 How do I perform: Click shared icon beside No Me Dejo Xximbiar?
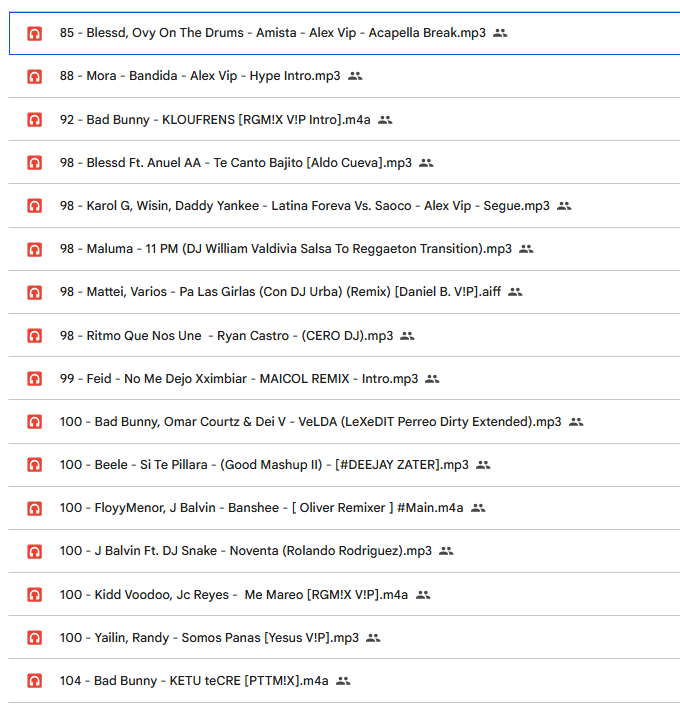coord(432,378)
